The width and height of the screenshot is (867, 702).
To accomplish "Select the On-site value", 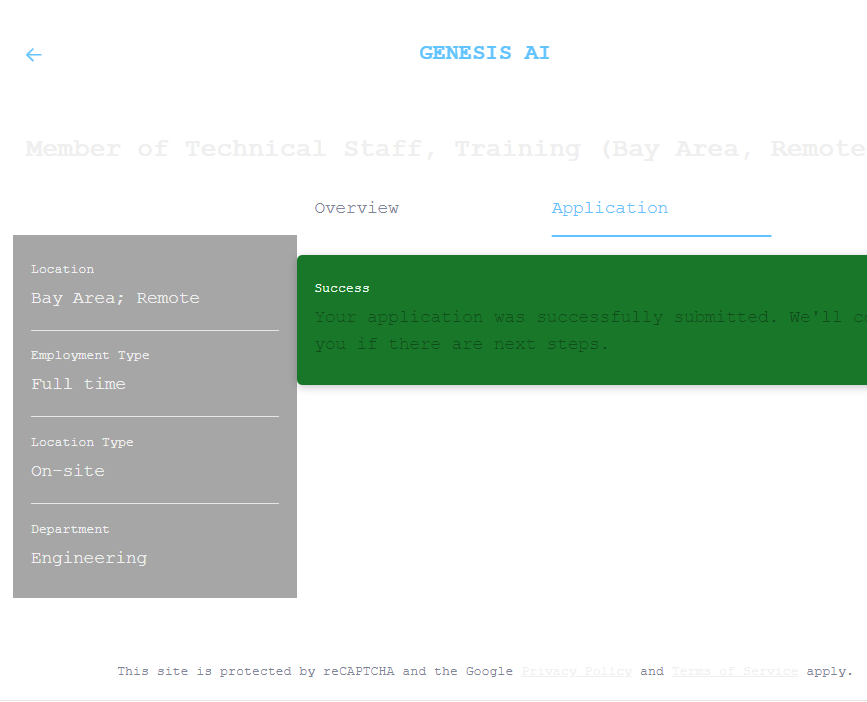I will coord(68,471).
